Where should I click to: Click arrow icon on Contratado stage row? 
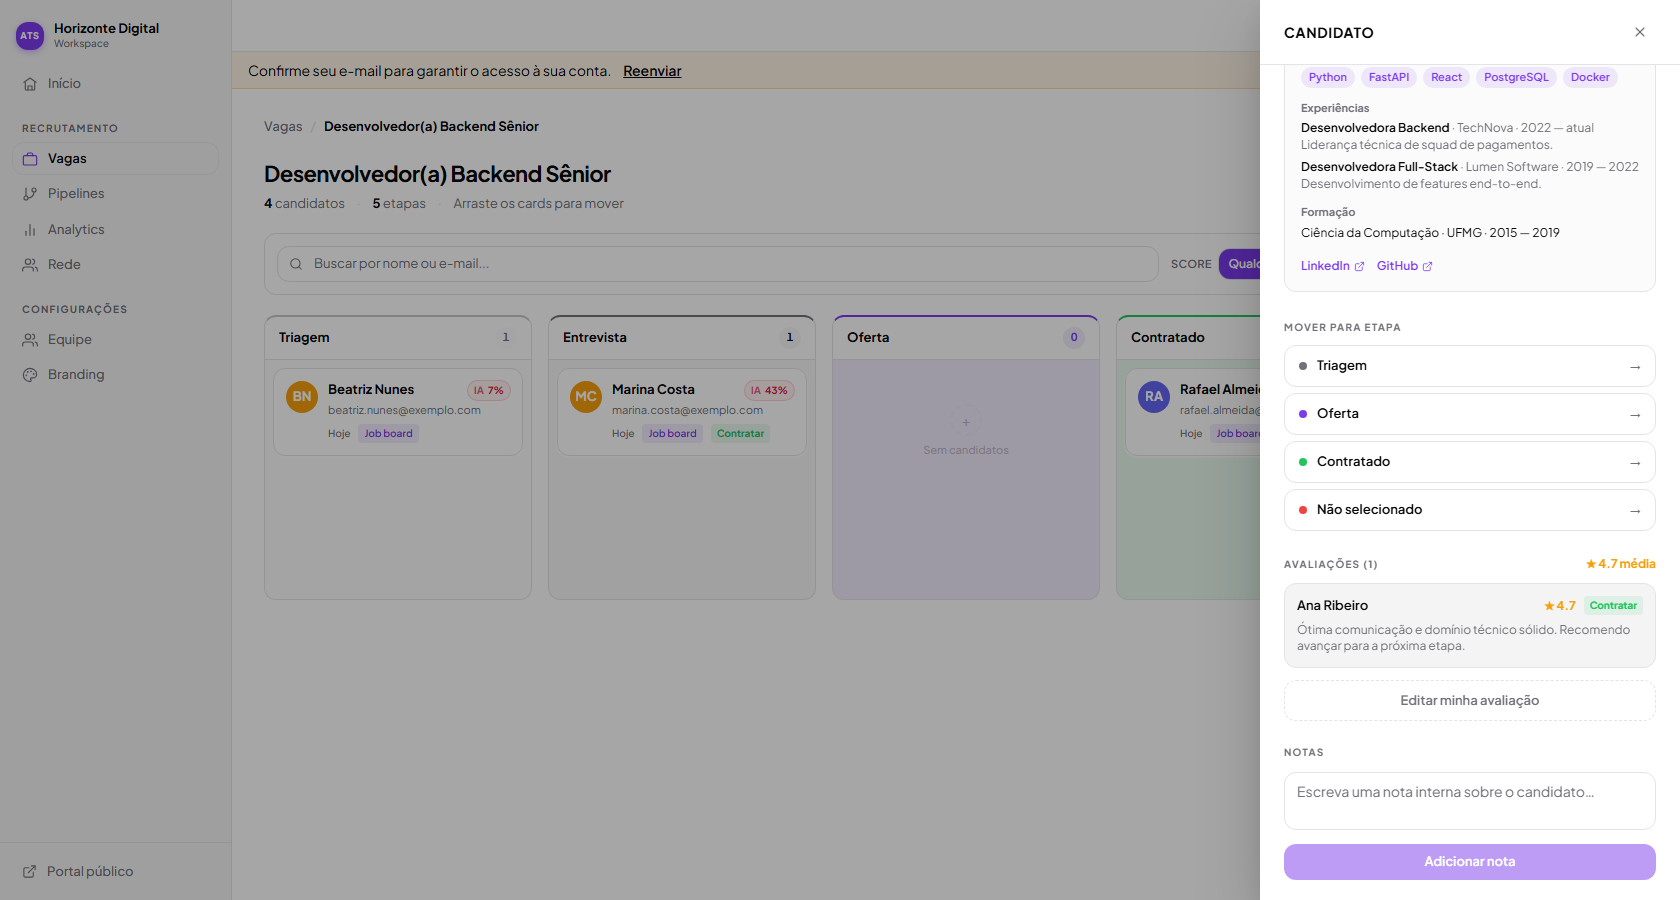pos(1635,463)
